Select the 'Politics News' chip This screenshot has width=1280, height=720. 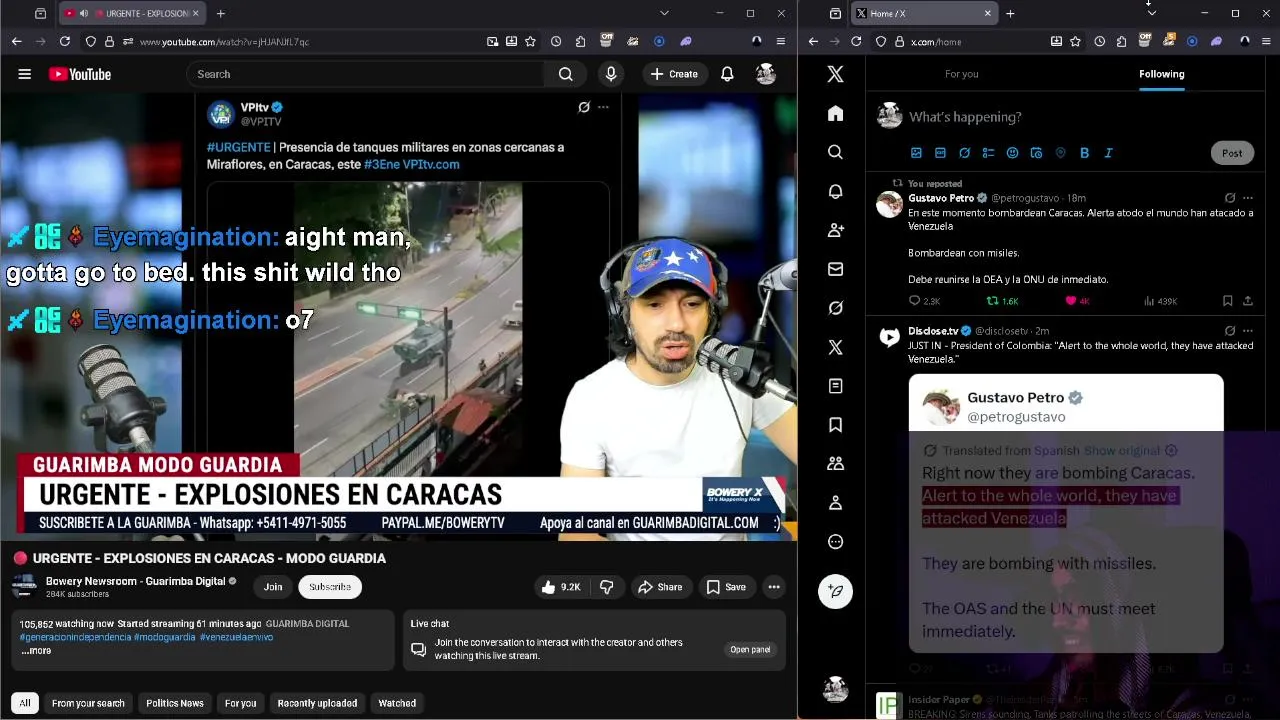tap(175, 703)
